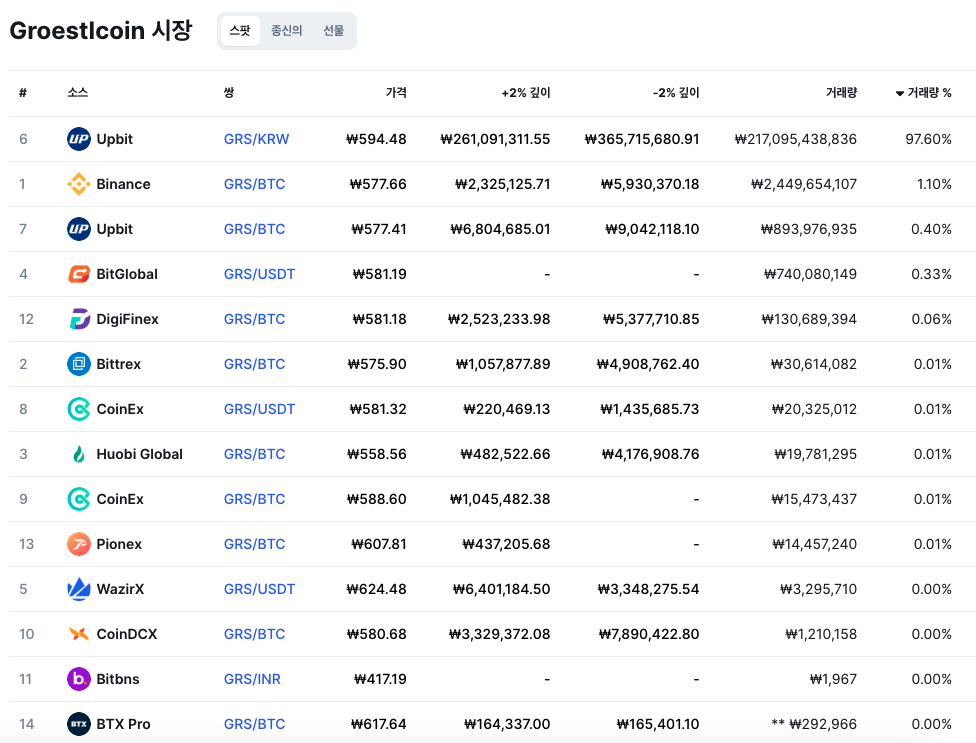This screenshot has width=976, height=743.
Task: Click the CoinEx logo in ₩588.60 row
Action: click(x=78, y=499)
